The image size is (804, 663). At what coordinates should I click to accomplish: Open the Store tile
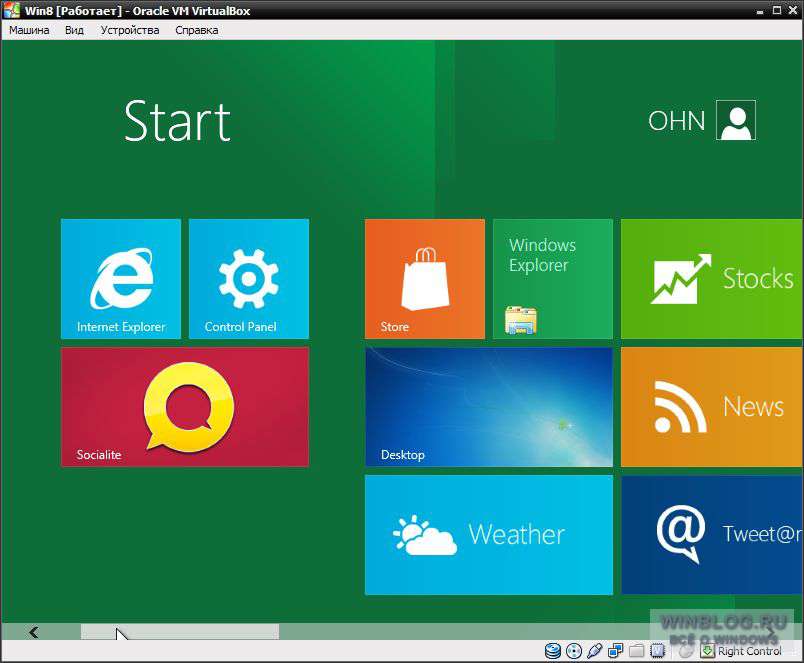(425, 278)
